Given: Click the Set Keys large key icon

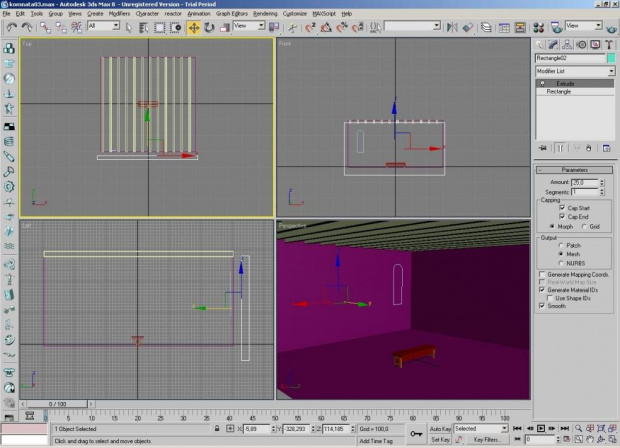Looking at the screenshot, I should (416, 434).
